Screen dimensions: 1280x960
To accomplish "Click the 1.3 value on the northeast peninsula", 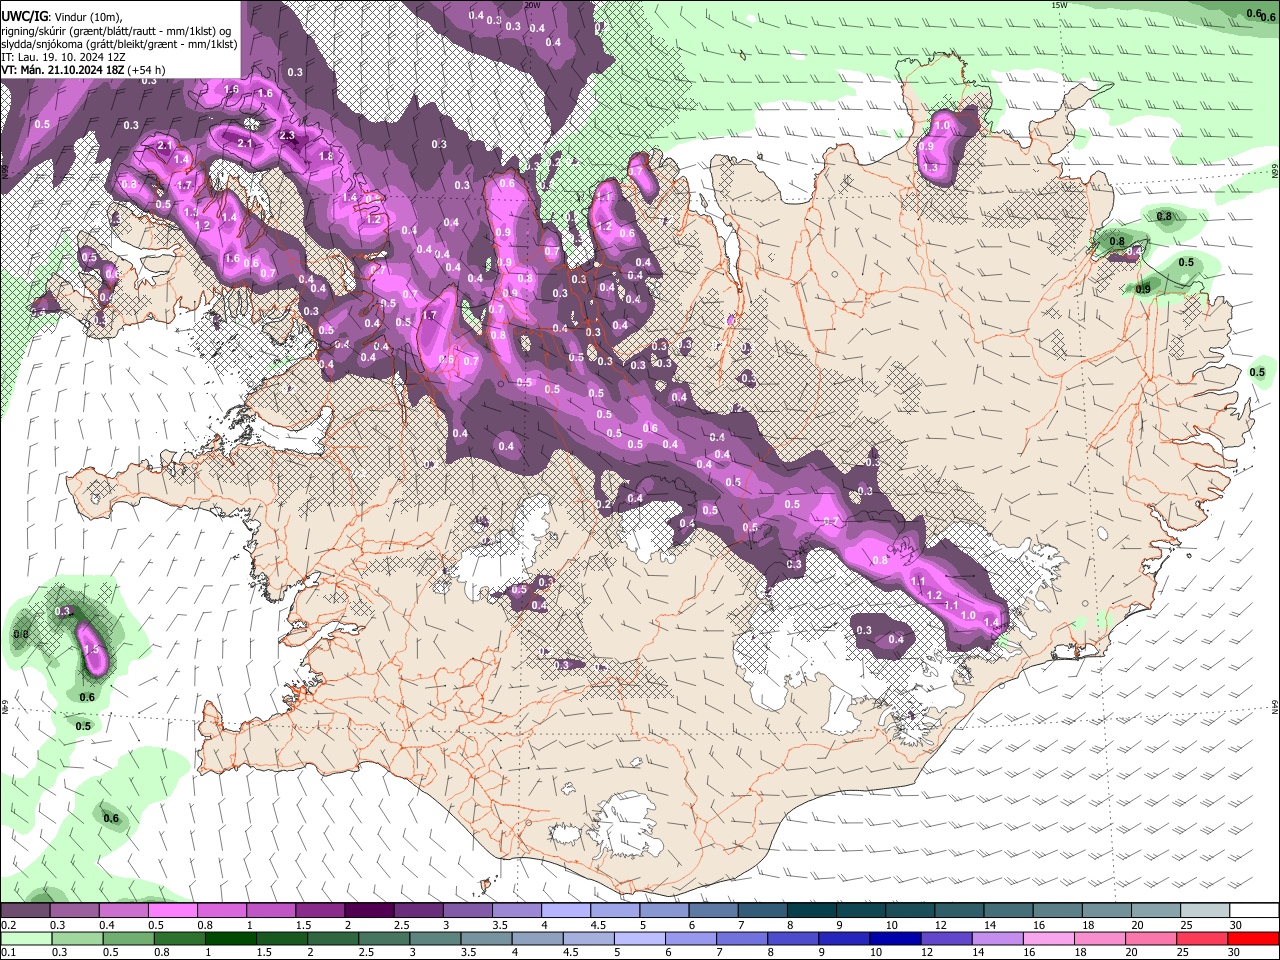I will click(x=931, y=168).
